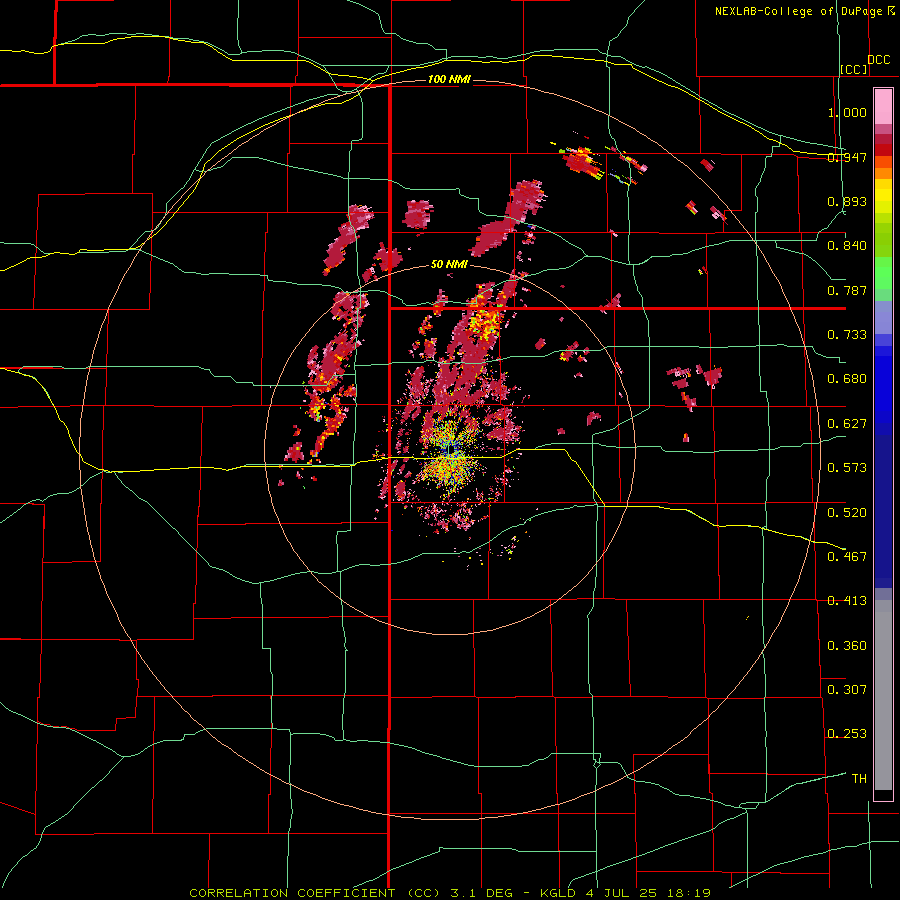Click the 0.893 color scale value
Viewport: 900px width, 900px height.
coord(847,201)
